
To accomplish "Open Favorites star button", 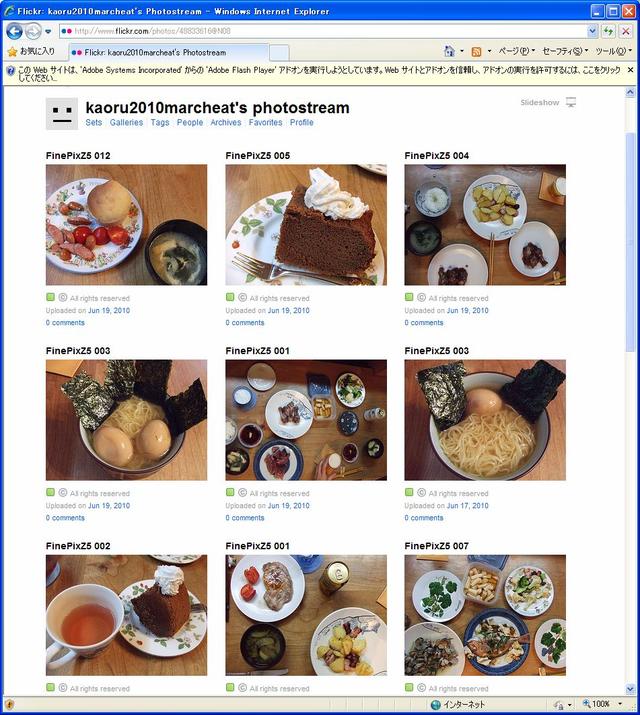I will click(31, 51).
